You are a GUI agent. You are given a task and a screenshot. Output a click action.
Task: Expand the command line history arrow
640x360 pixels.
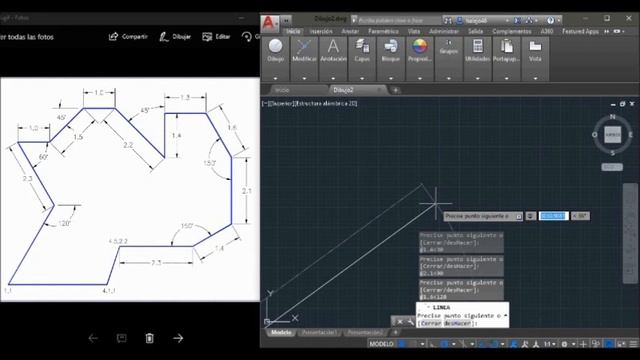(x=506, y=316)
